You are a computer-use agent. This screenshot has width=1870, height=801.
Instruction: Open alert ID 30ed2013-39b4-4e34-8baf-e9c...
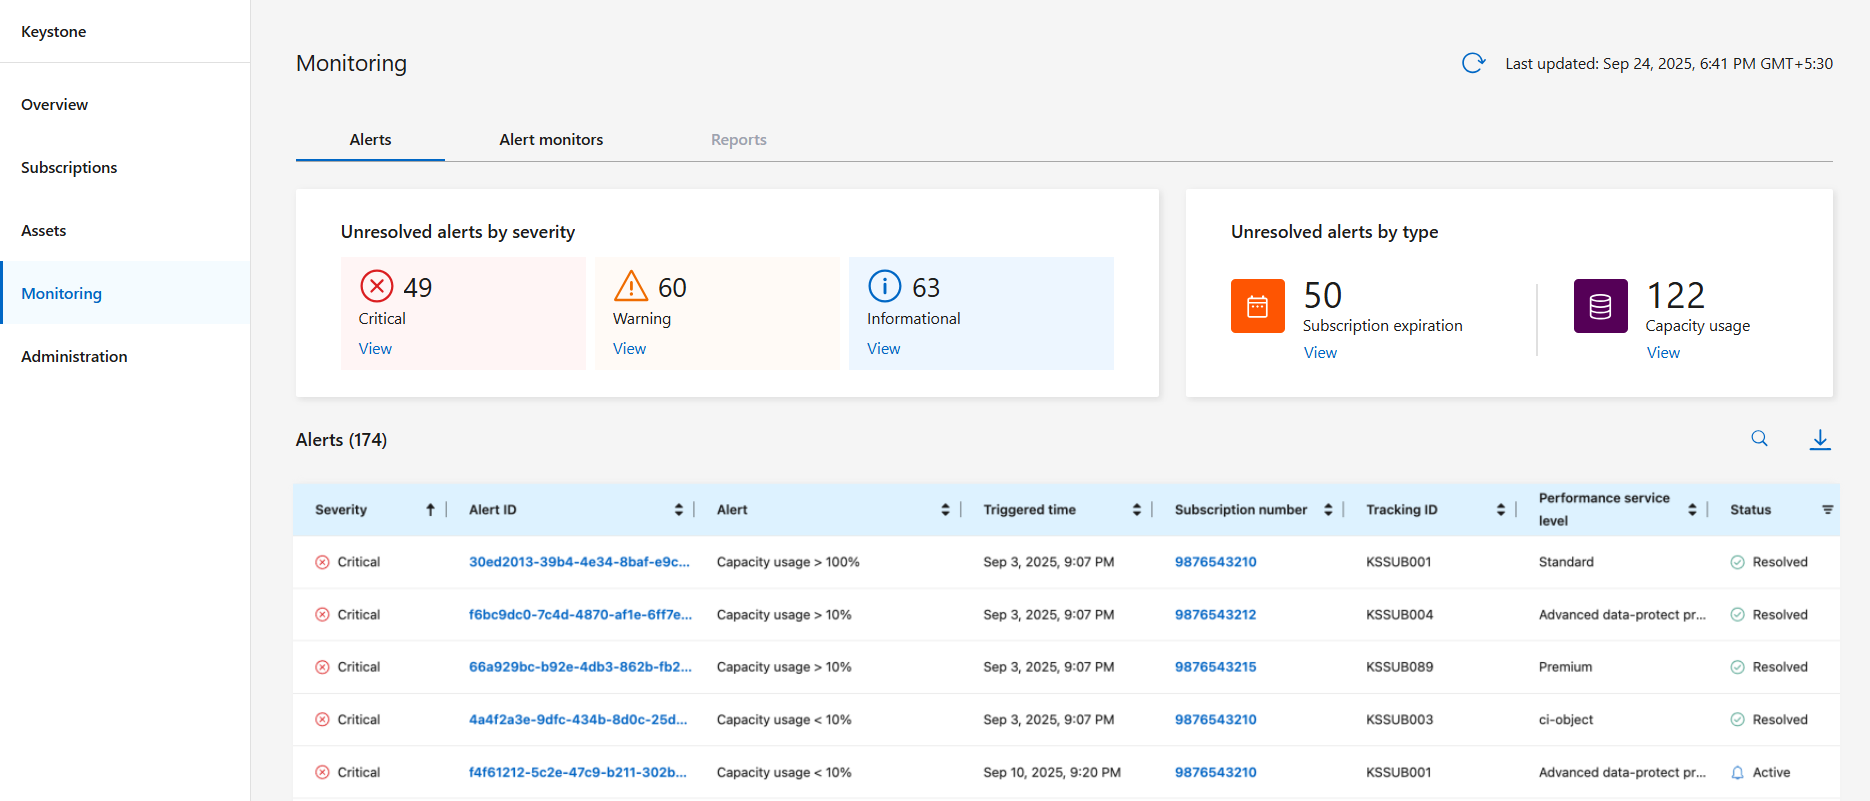579,562
